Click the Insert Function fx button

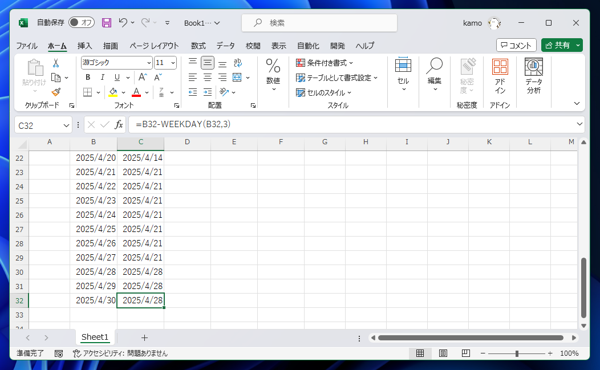(x=119, y=124)
